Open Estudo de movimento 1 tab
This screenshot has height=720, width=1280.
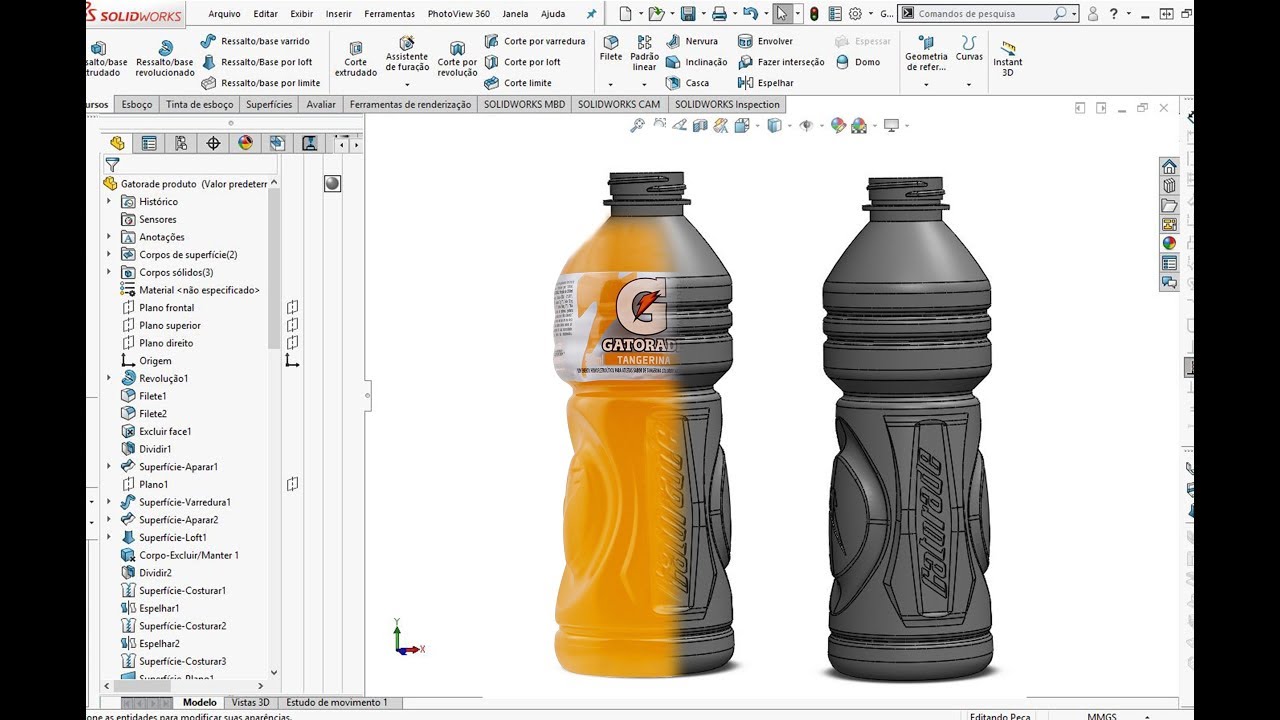(337, 702)
